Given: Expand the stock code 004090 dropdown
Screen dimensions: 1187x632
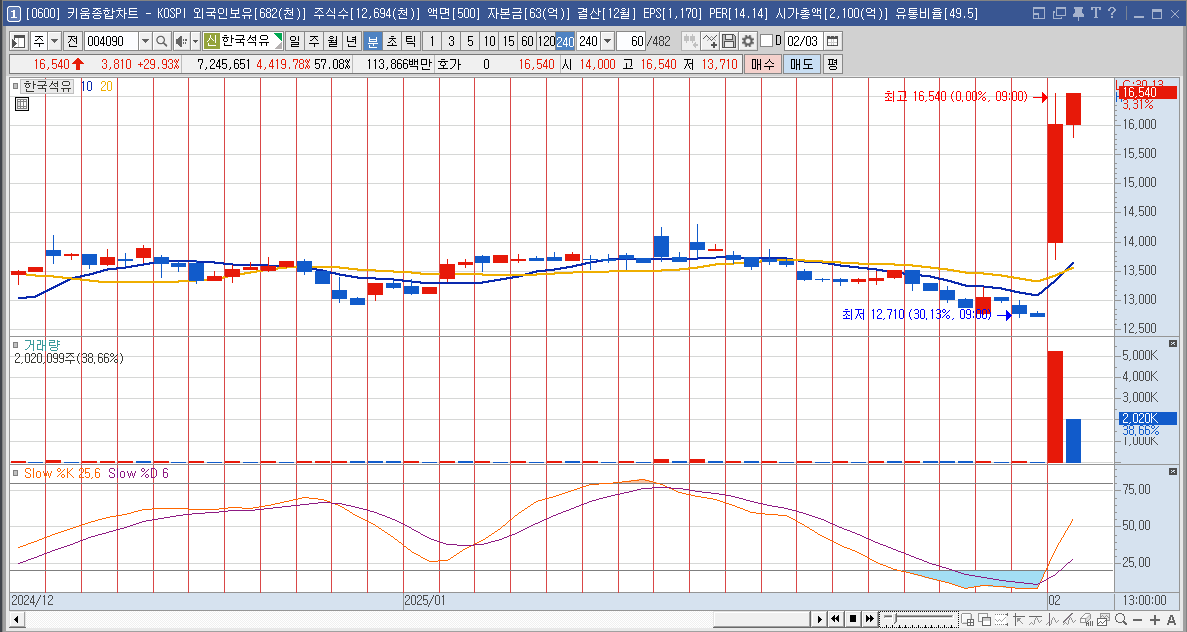Looking at the screenshot, I should pos(145,41).
